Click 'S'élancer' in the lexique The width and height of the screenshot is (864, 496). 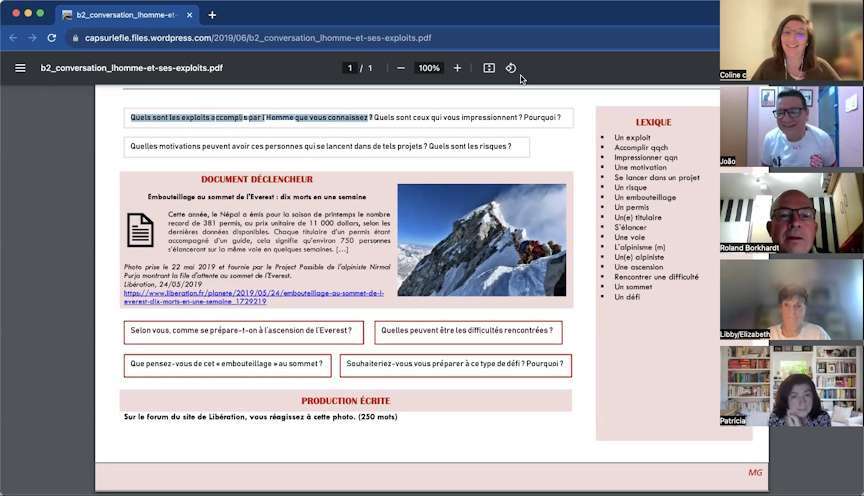[x=630, y=227]
